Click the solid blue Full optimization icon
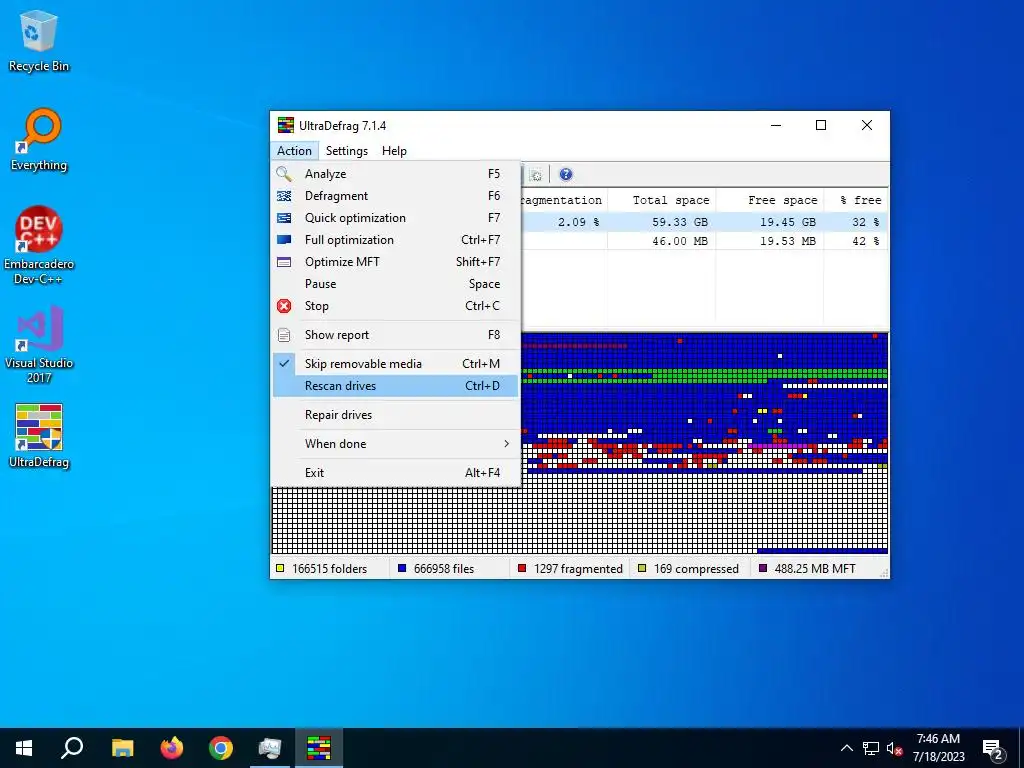 pos(284,240)
